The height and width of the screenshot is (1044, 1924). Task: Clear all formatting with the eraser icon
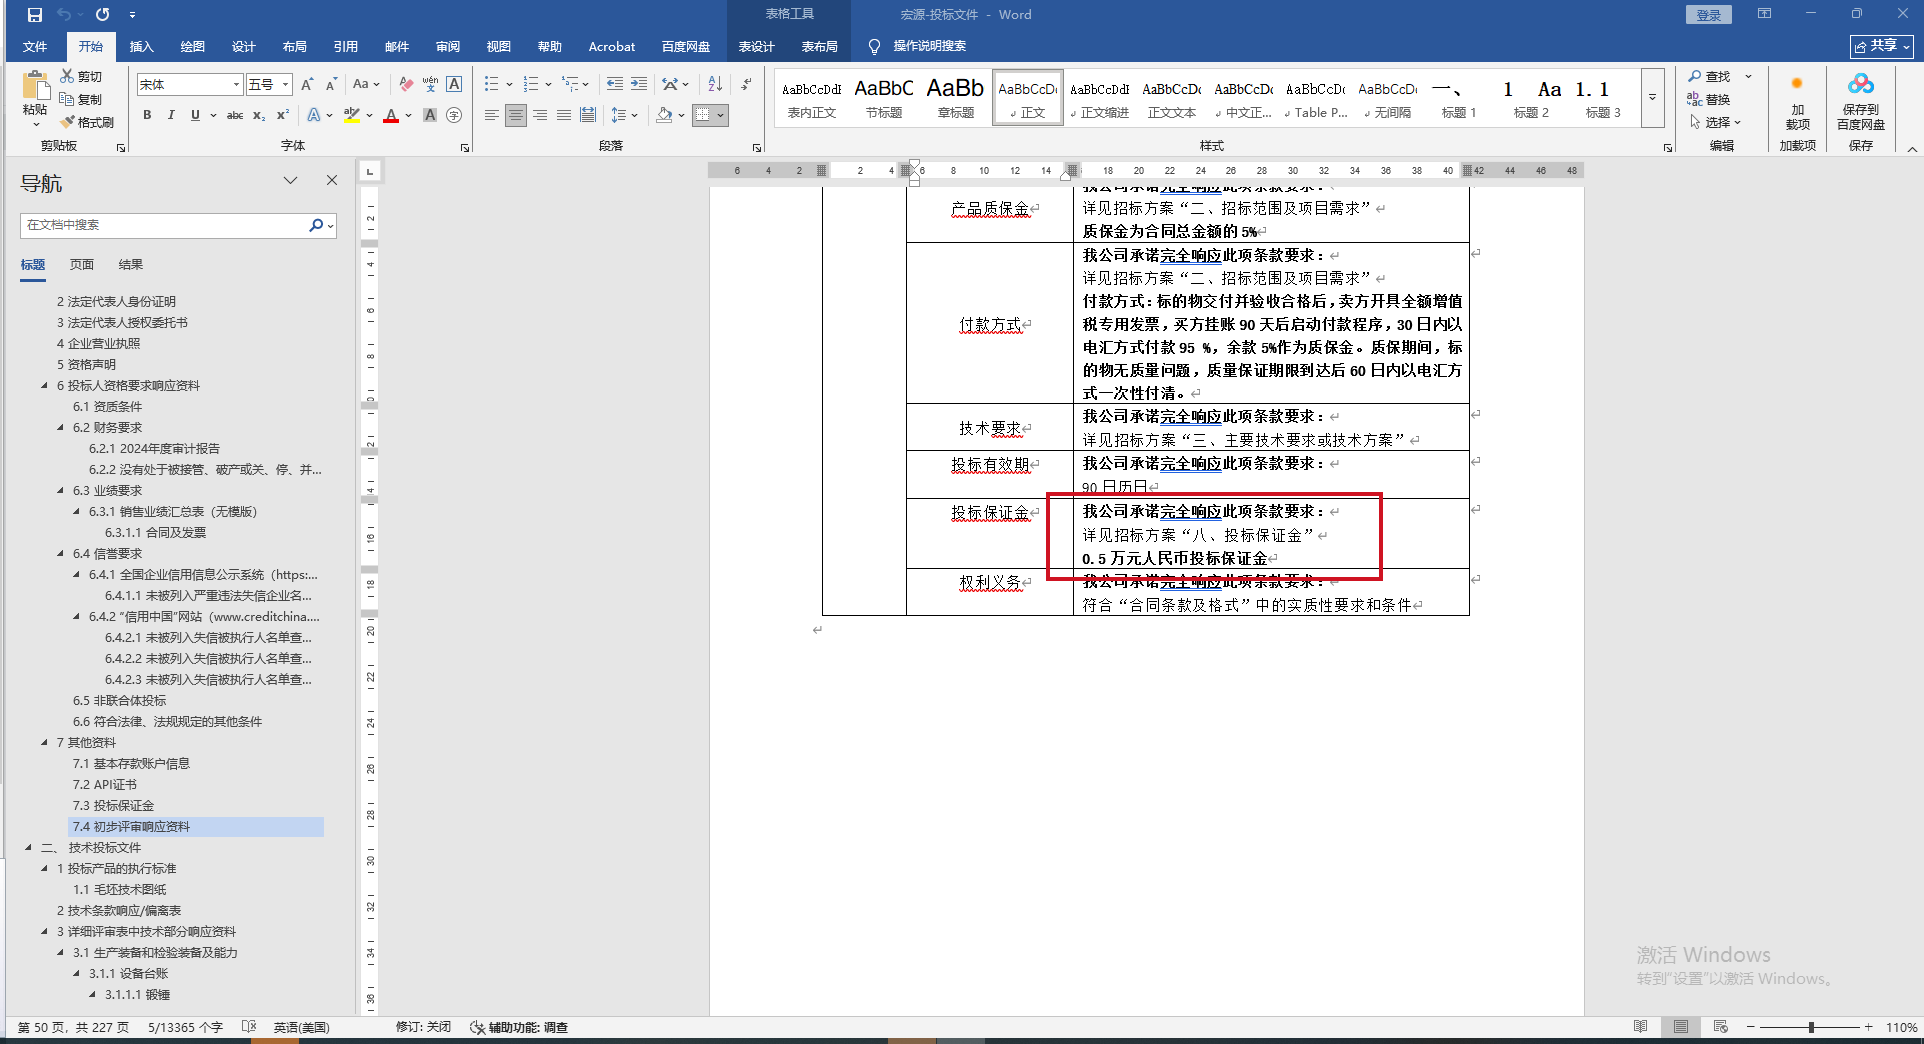pyautogui.click(x=406, y=85)
